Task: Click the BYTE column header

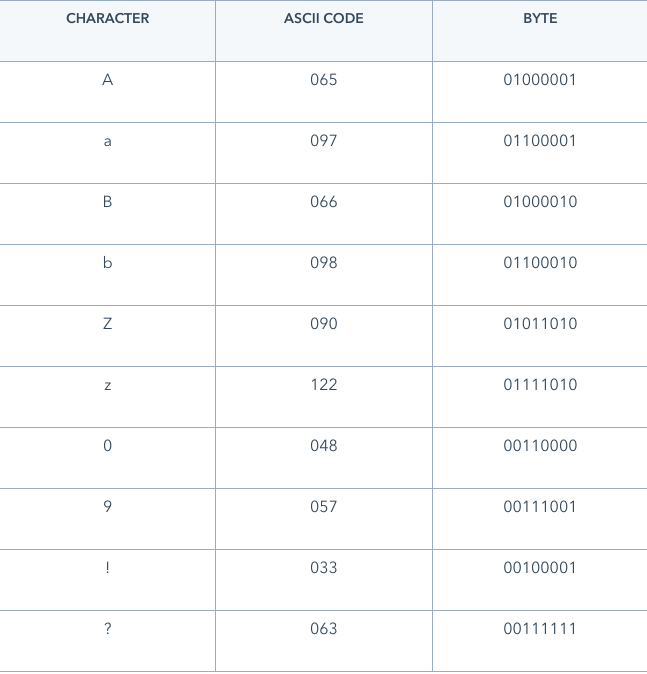Action: (540, 18)
